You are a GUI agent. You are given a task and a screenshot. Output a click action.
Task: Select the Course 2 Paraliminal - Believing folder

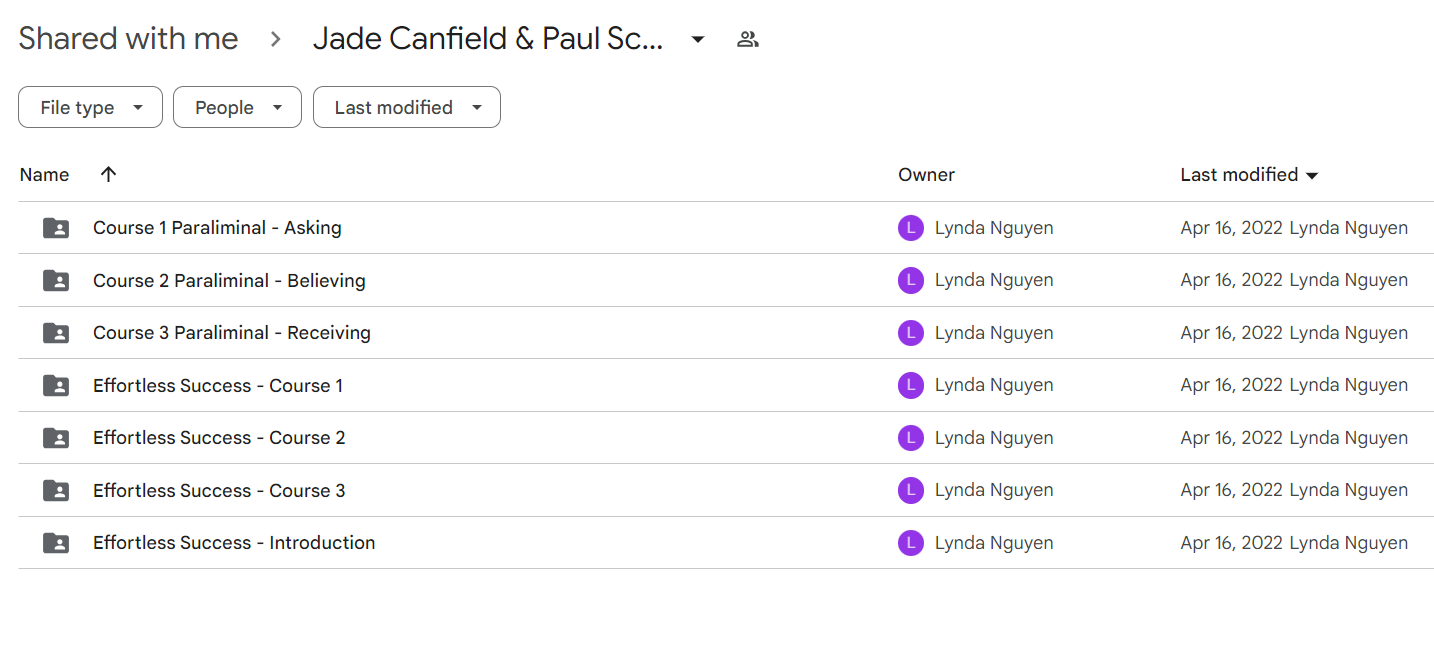[725, 281]
